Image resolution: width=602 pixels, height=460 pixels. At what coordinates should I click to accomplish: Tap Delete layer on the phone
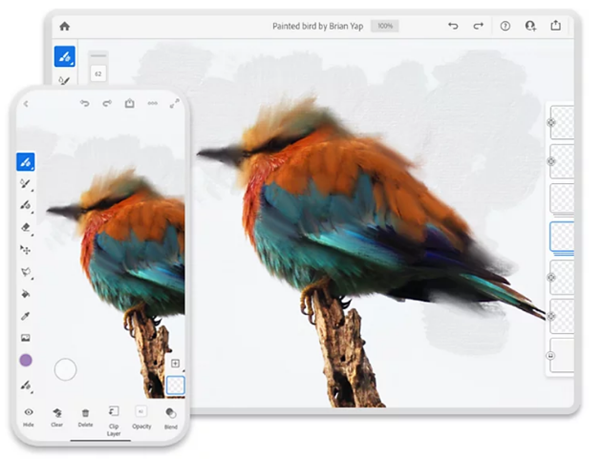[x=85, y=417]
